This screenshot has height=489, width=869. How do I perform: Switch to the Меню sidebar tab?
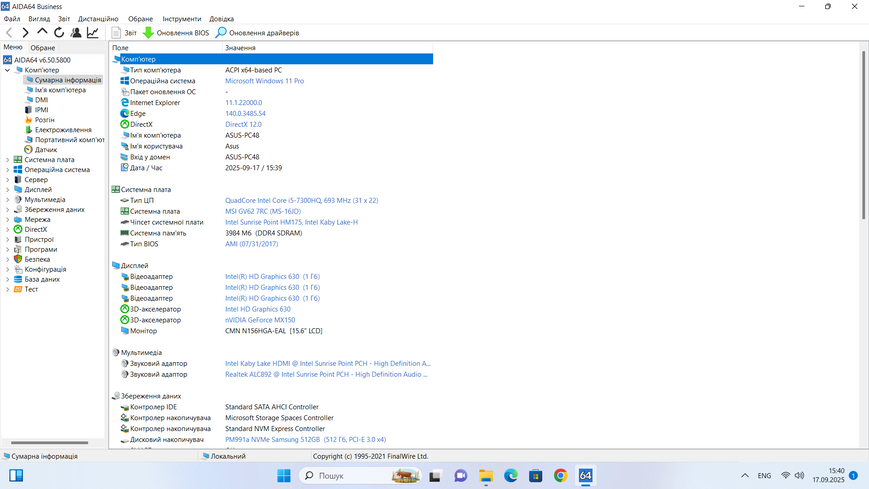coord(13,47)
